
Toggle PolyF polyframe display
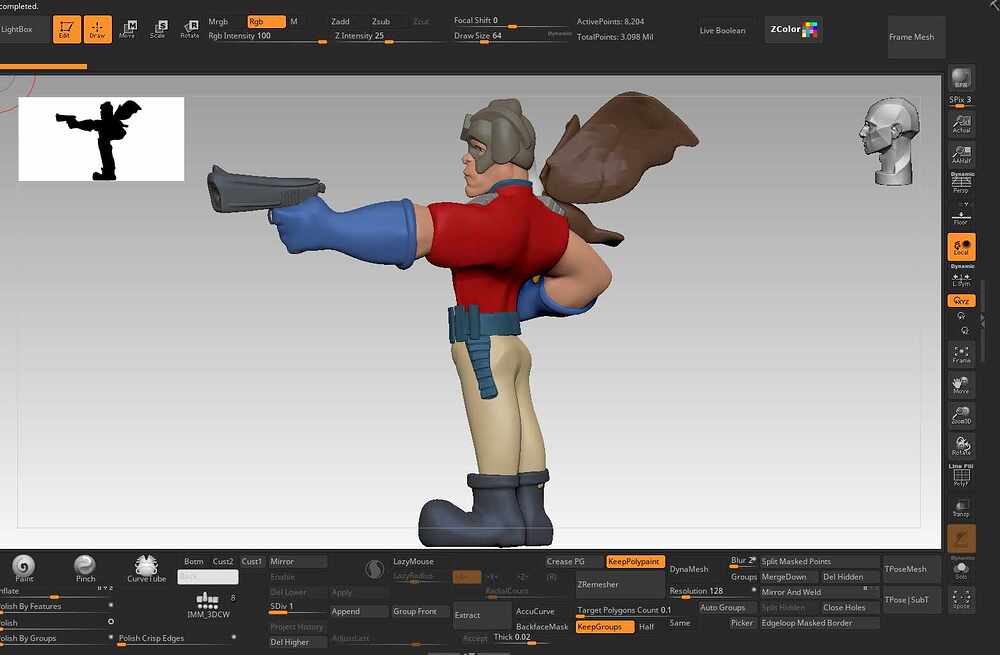pyautogui.click(x=961, y=476)
